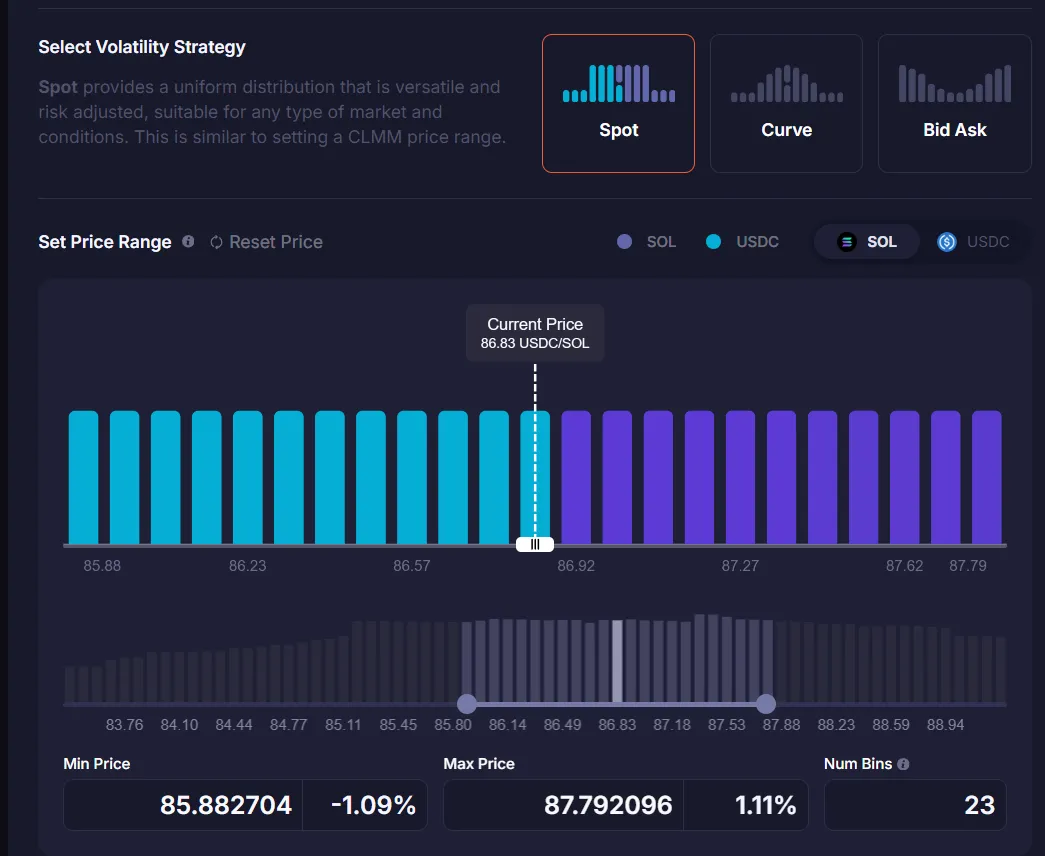Viewport: 1045px width, 856px height.
Task: Edit the Max Price value field
Action: point(563,805)
